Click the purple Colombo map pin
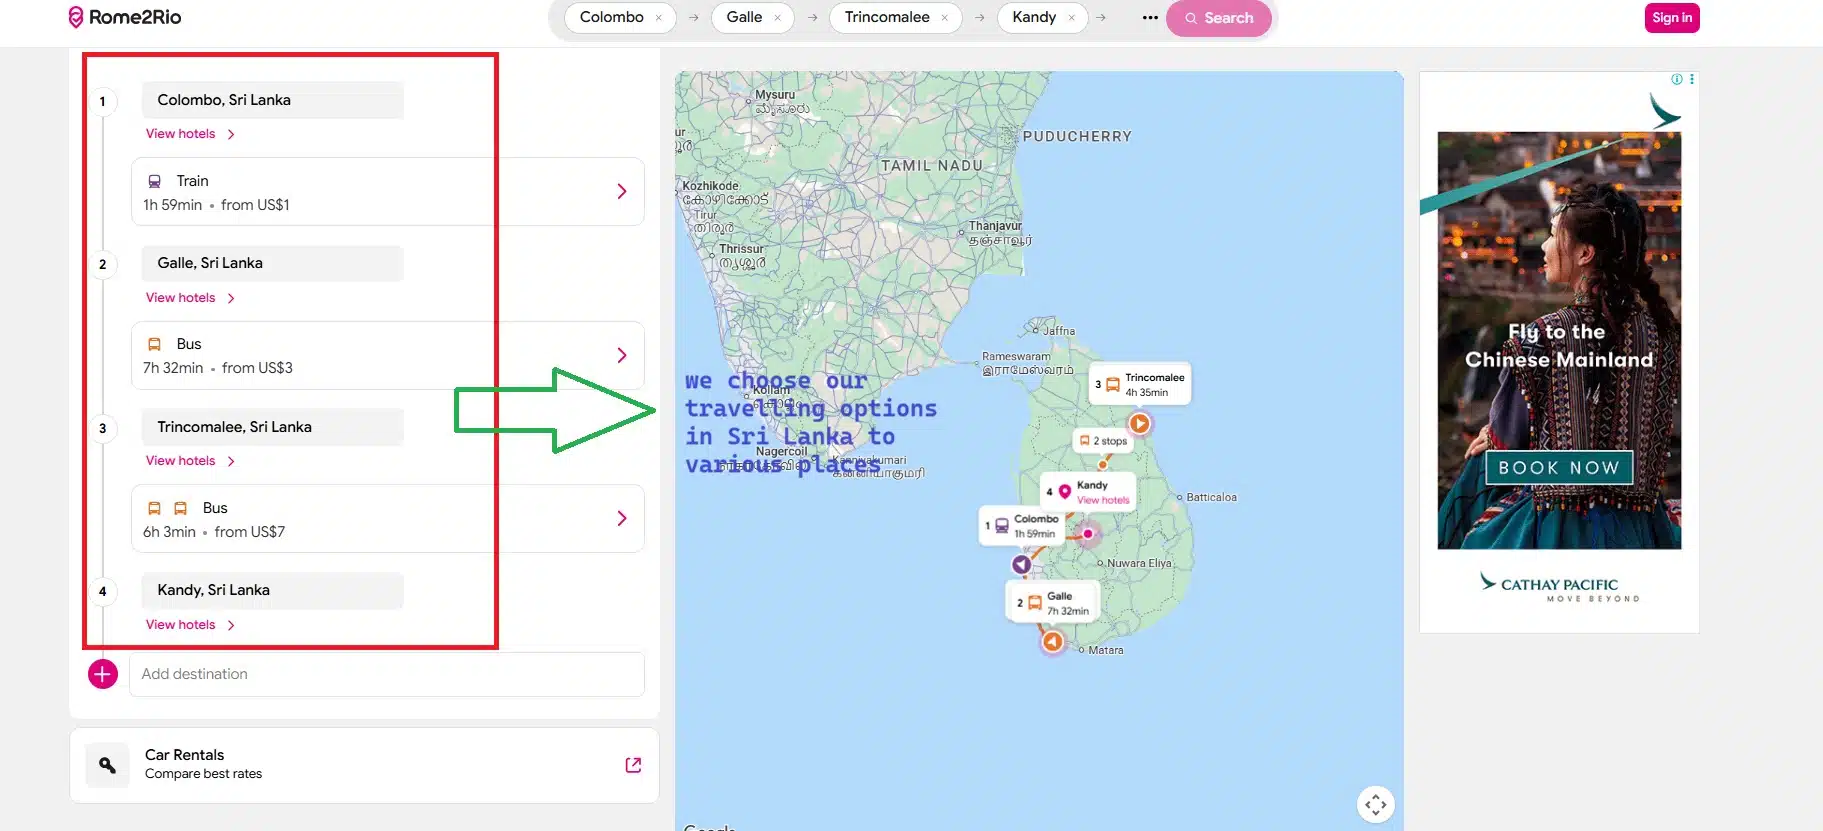Image resolution: width=1823 pixels, height=831 pixels. coord(1021,564)
